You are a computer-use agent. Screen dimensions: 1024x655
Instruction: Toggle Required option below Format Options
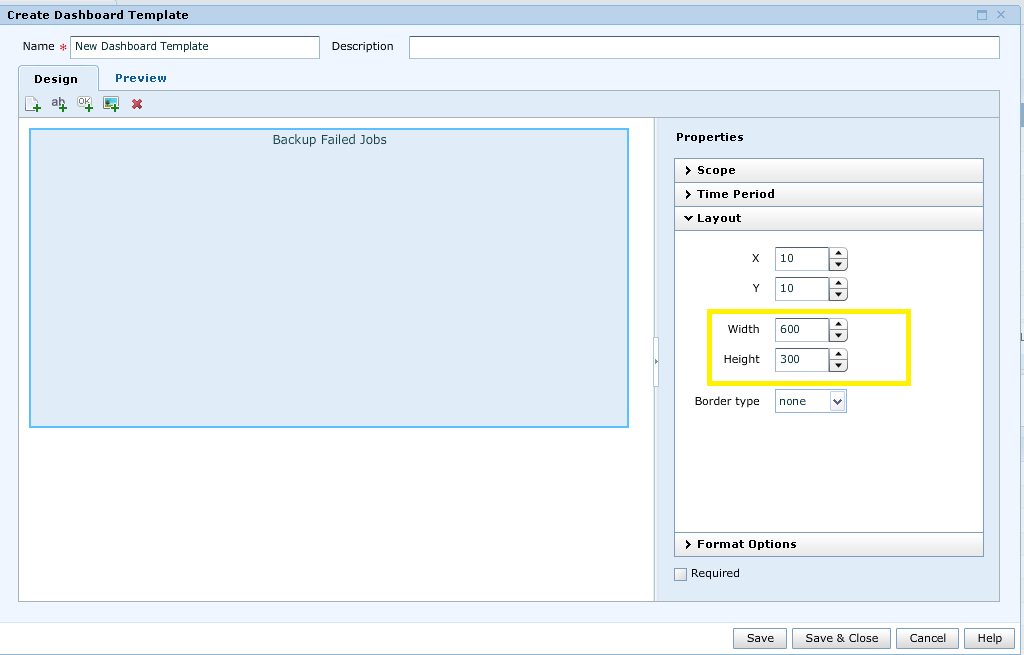tap(680, 573)
